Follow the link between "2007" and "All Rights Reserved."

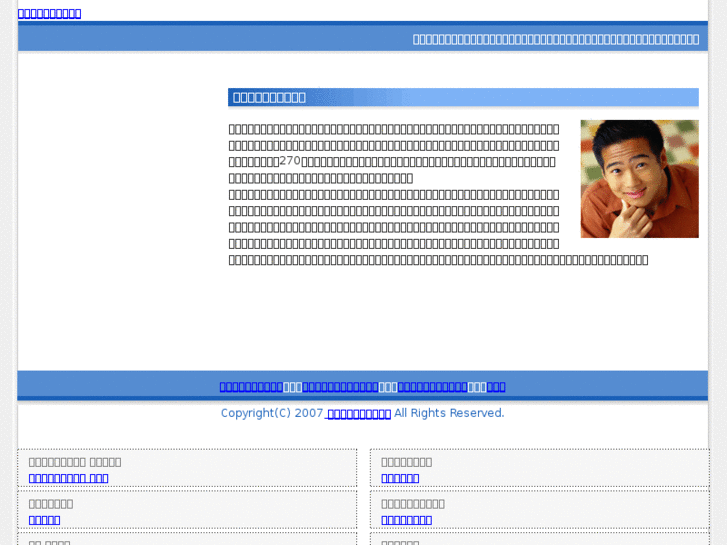(x=358, y=413)
